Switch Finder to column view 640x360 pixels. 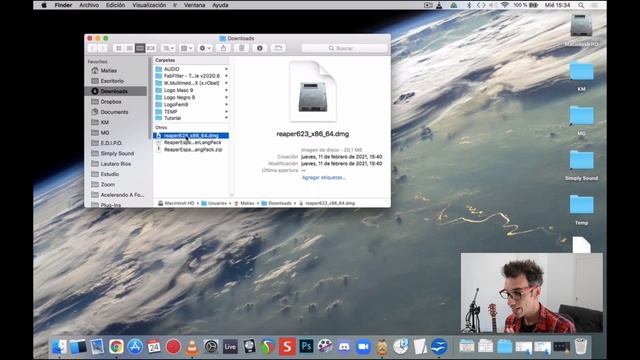(x=140, y=48)
